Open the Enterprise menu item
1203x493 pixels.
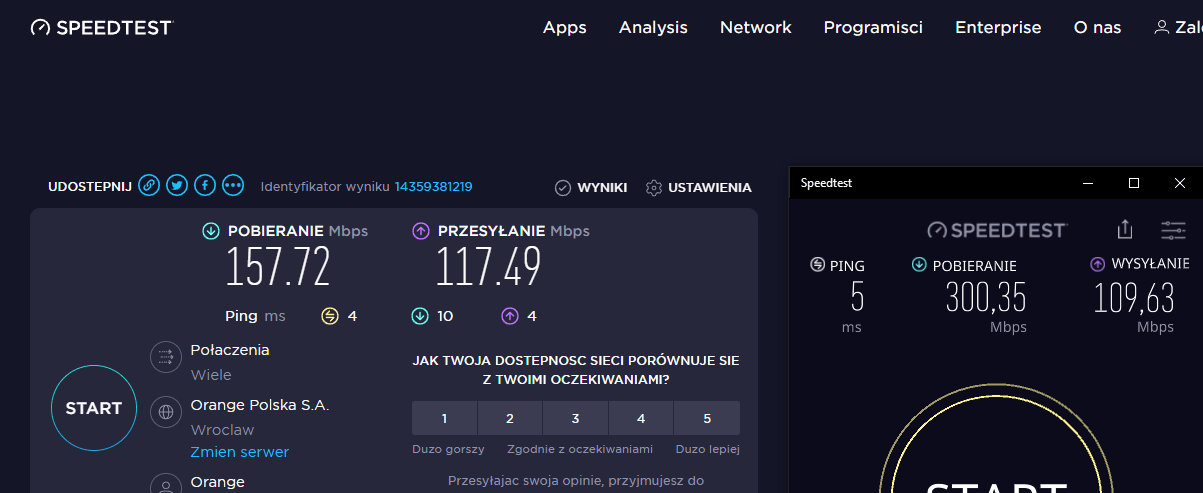click(x=998, y=28)
